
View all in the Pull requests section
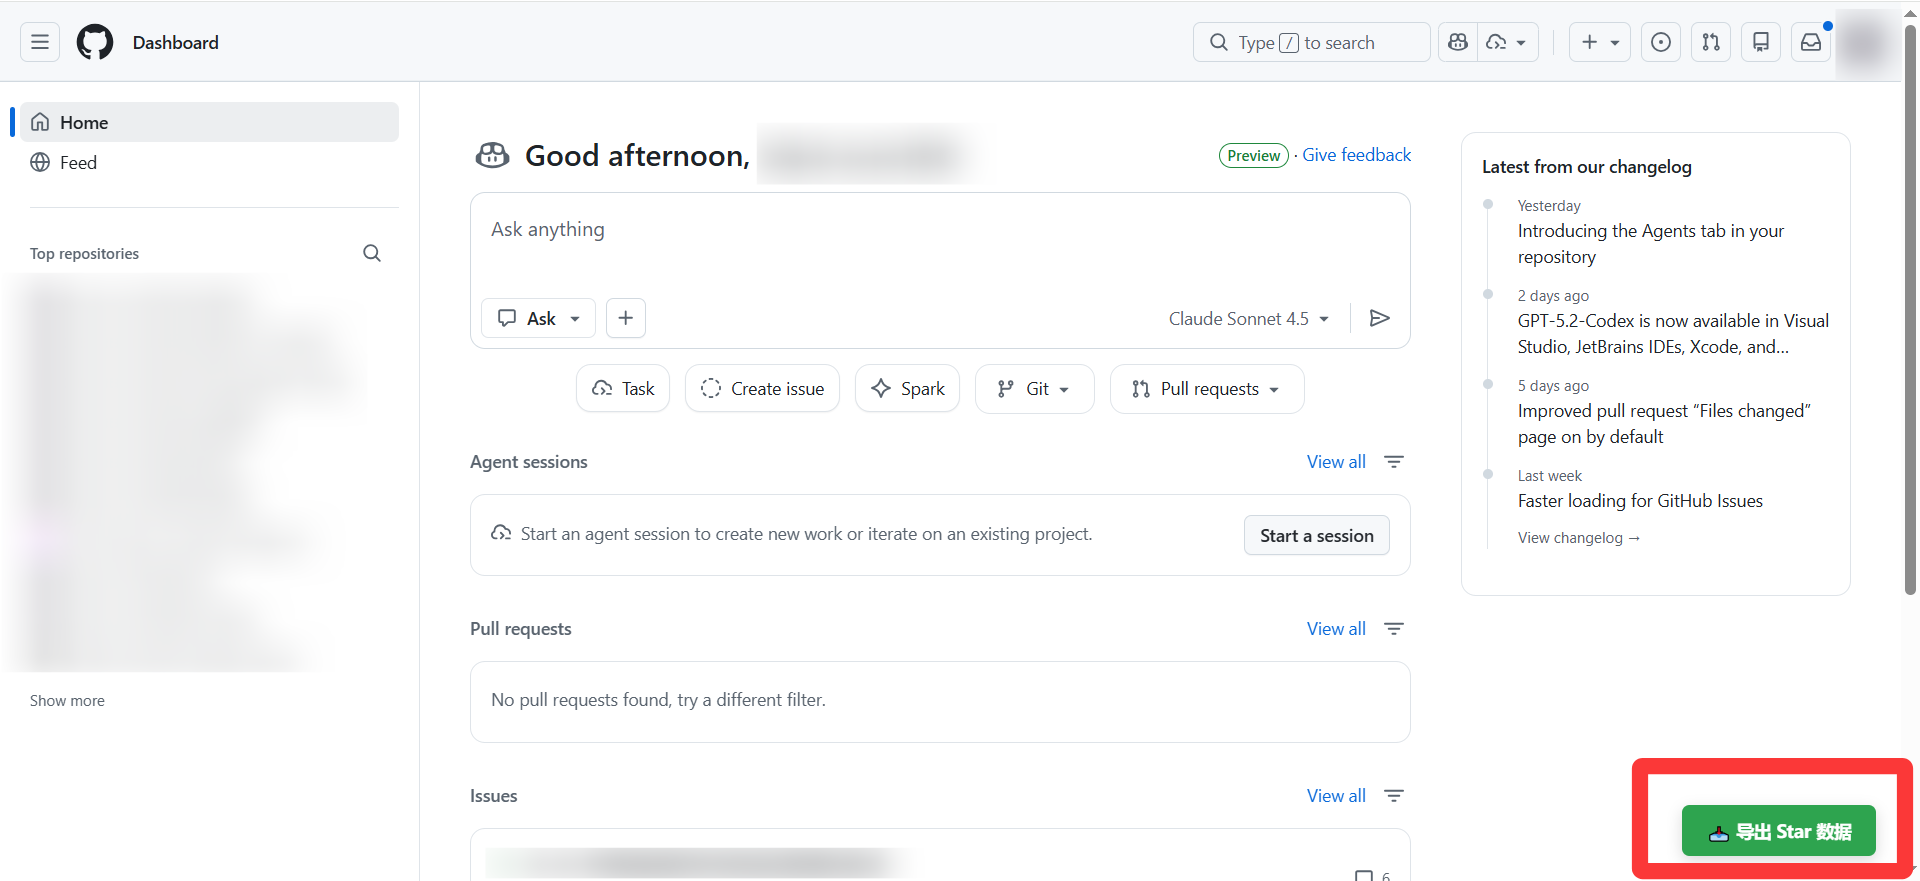coord(1336,628)
